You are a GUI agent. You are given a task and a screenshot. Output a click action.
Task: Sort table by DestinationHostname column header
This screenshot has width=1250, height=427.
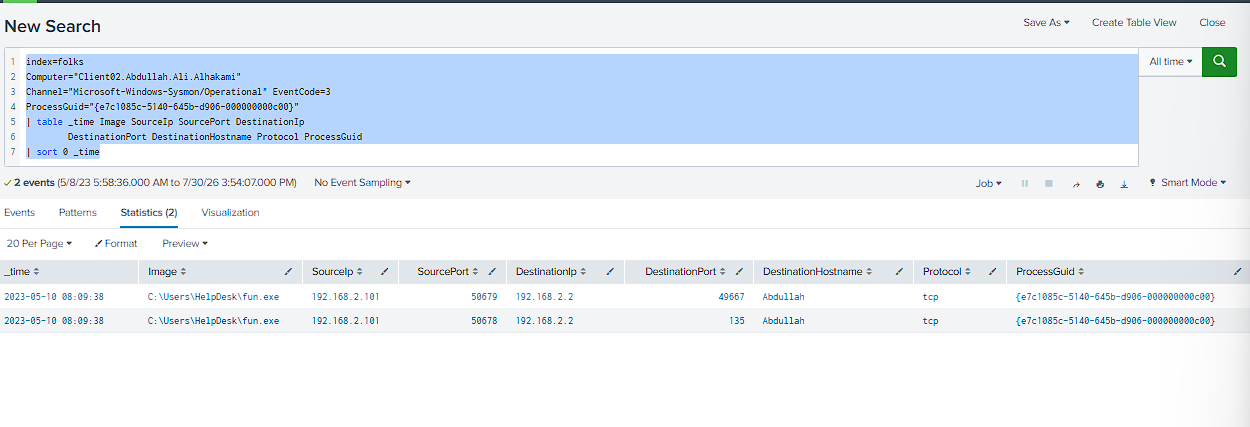(x=819, y=271)
